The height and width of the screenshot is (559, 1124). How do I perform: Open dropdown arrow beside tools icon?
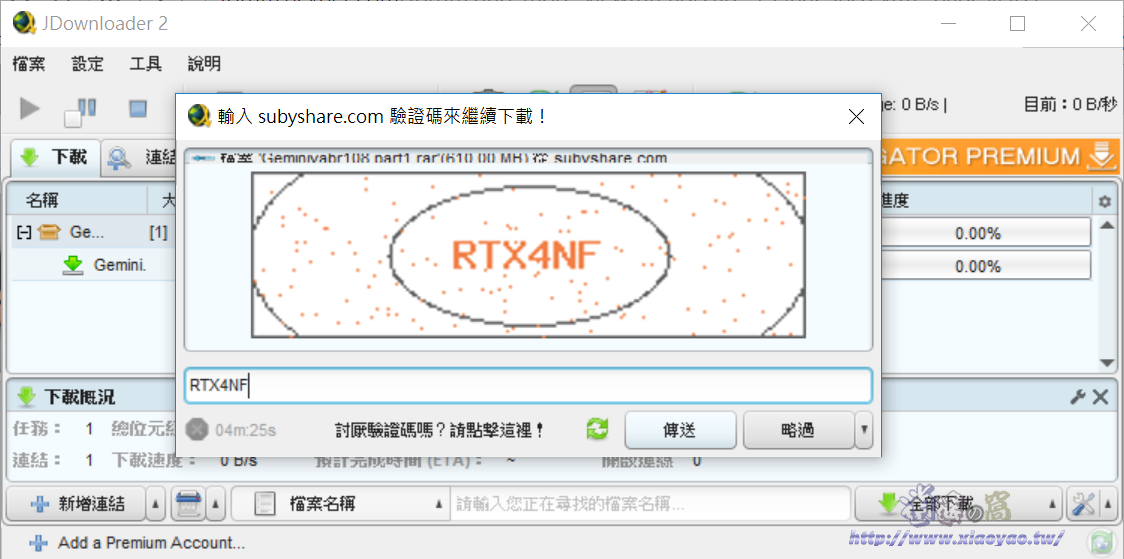click(1110, 505)
